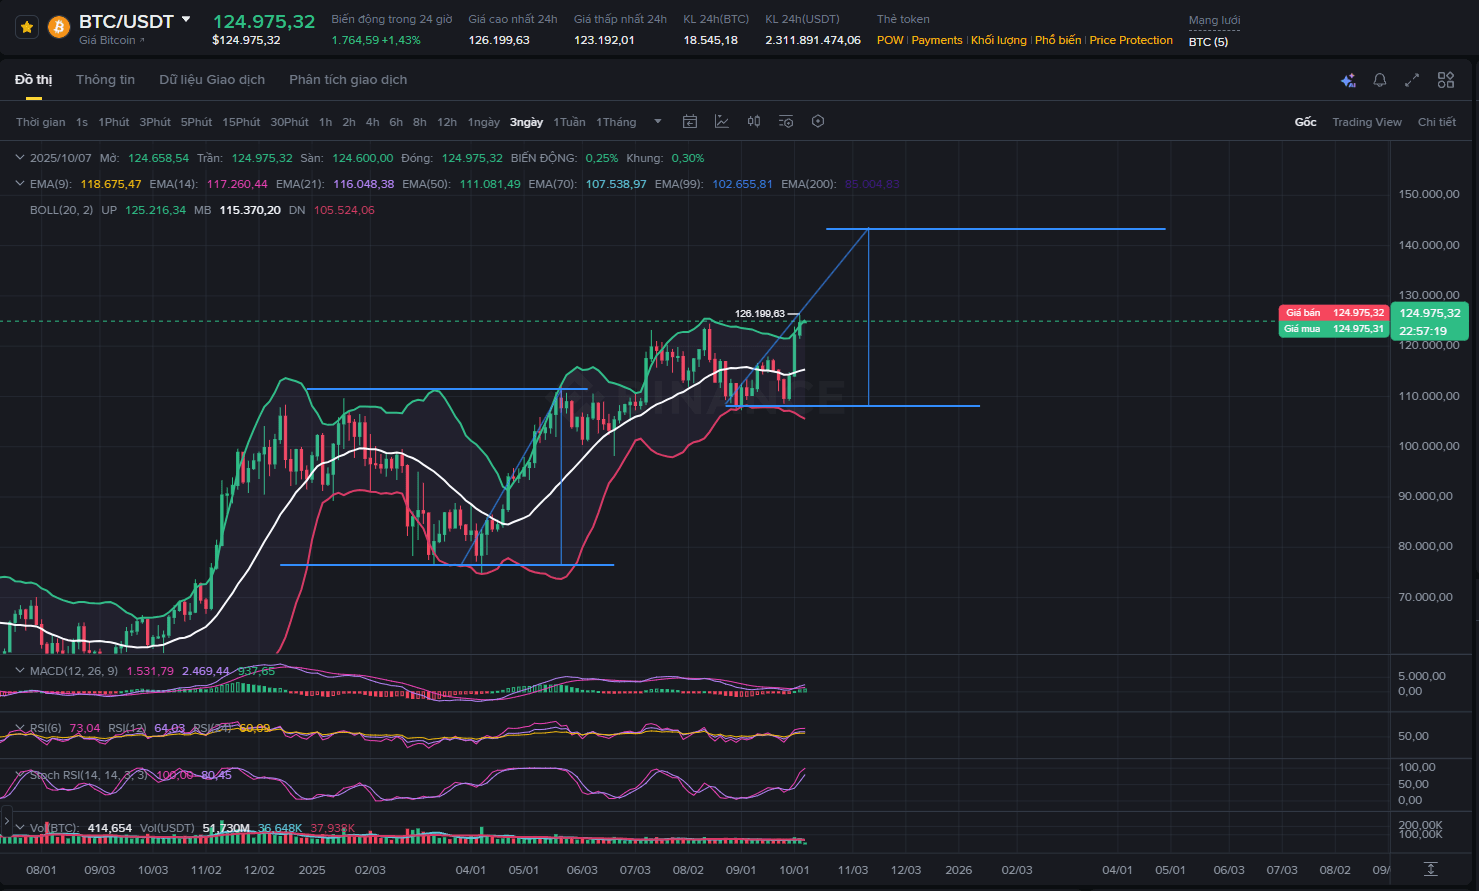Viewport: 1479px width, 891px height.
Task: Open the Giá Bitcoin link
Action: (112, 40)
